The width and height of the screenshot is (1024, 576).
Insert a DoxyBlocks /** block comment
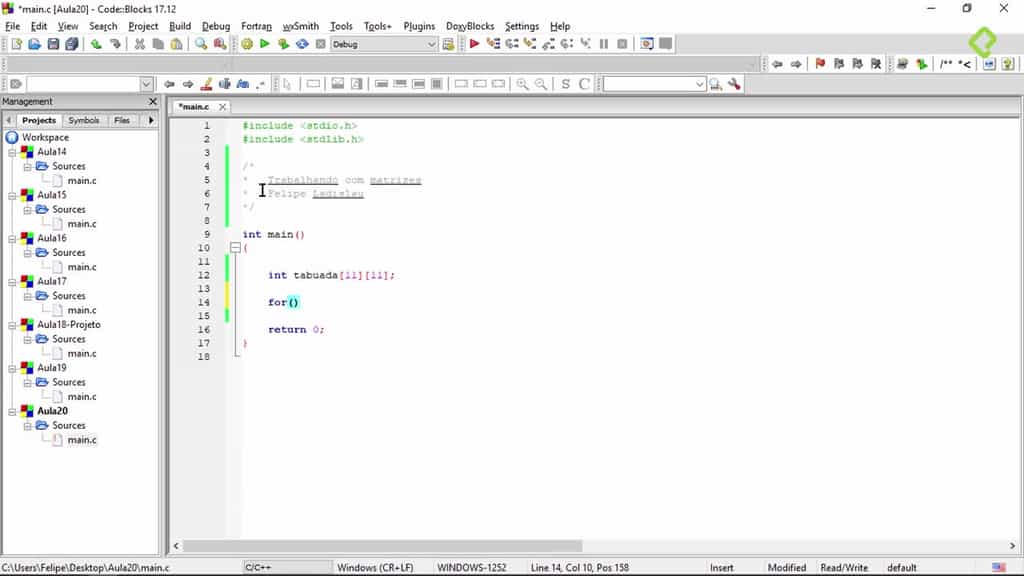point(946,64)
